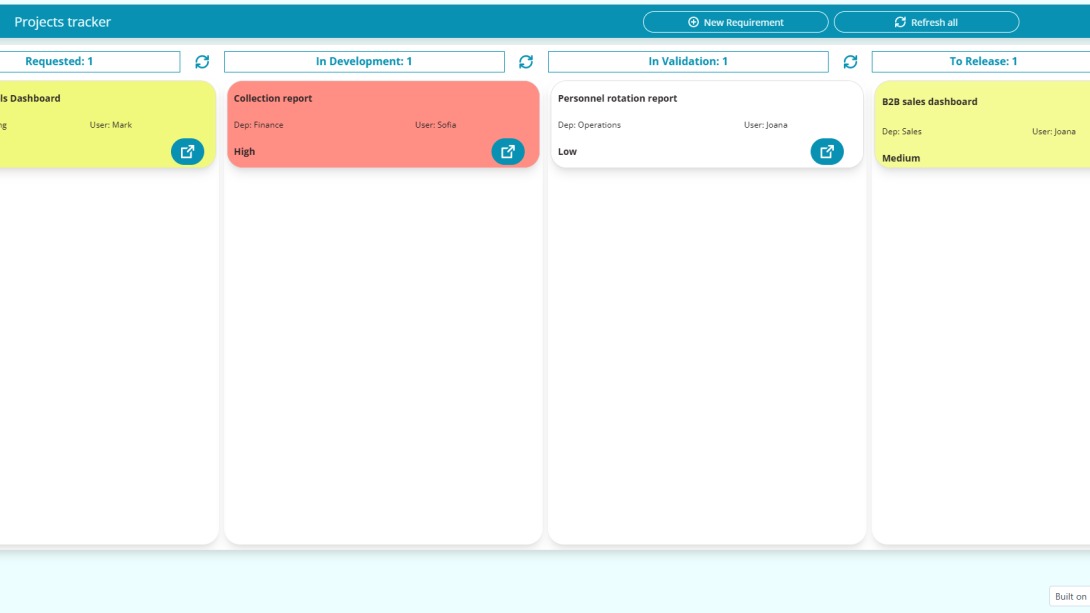The height and width of the screenshot is (613, 1090).
Task: Click the refresh icon inside Refresh all button
Action: [899, 21]
